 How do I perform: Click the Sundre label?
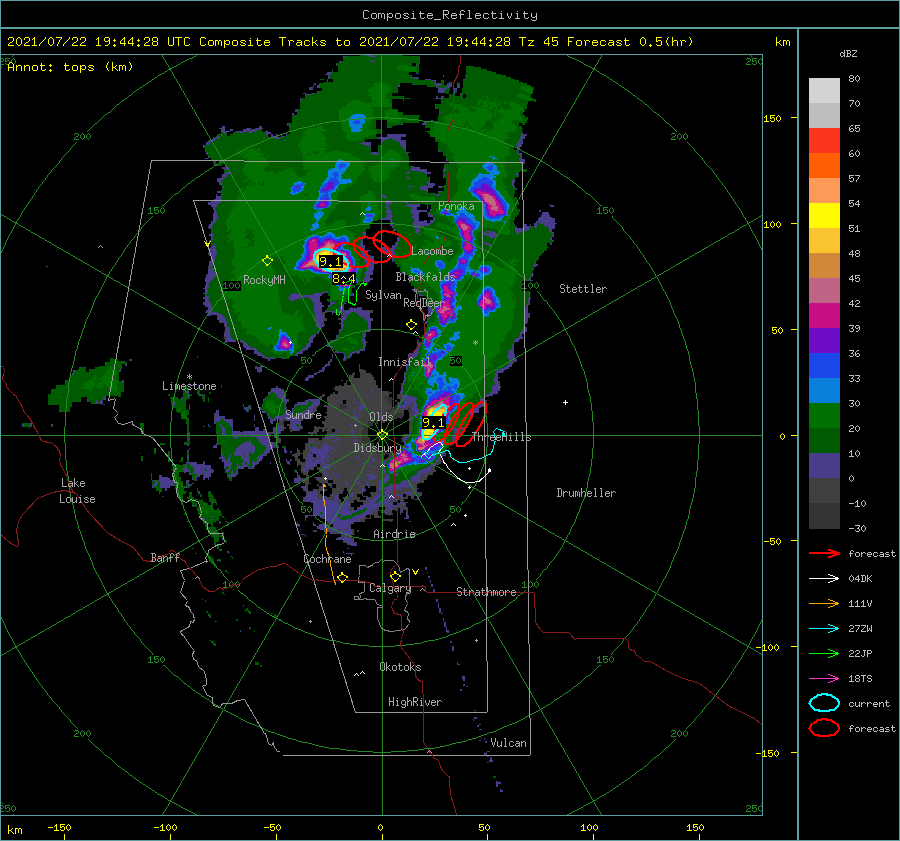click(x=303, y=415)
